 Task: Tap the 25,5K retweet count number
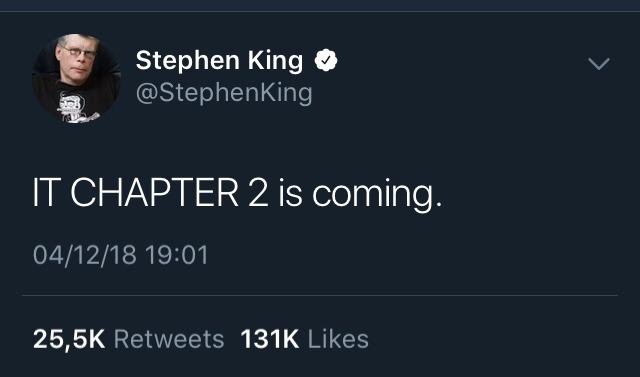click(x=69, y=339)
